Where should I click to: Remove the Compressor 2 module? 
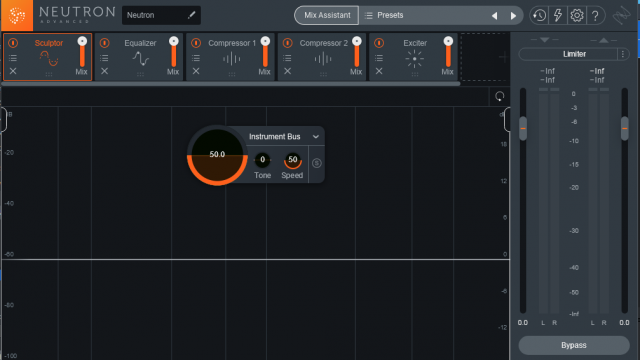coord(287,71)
